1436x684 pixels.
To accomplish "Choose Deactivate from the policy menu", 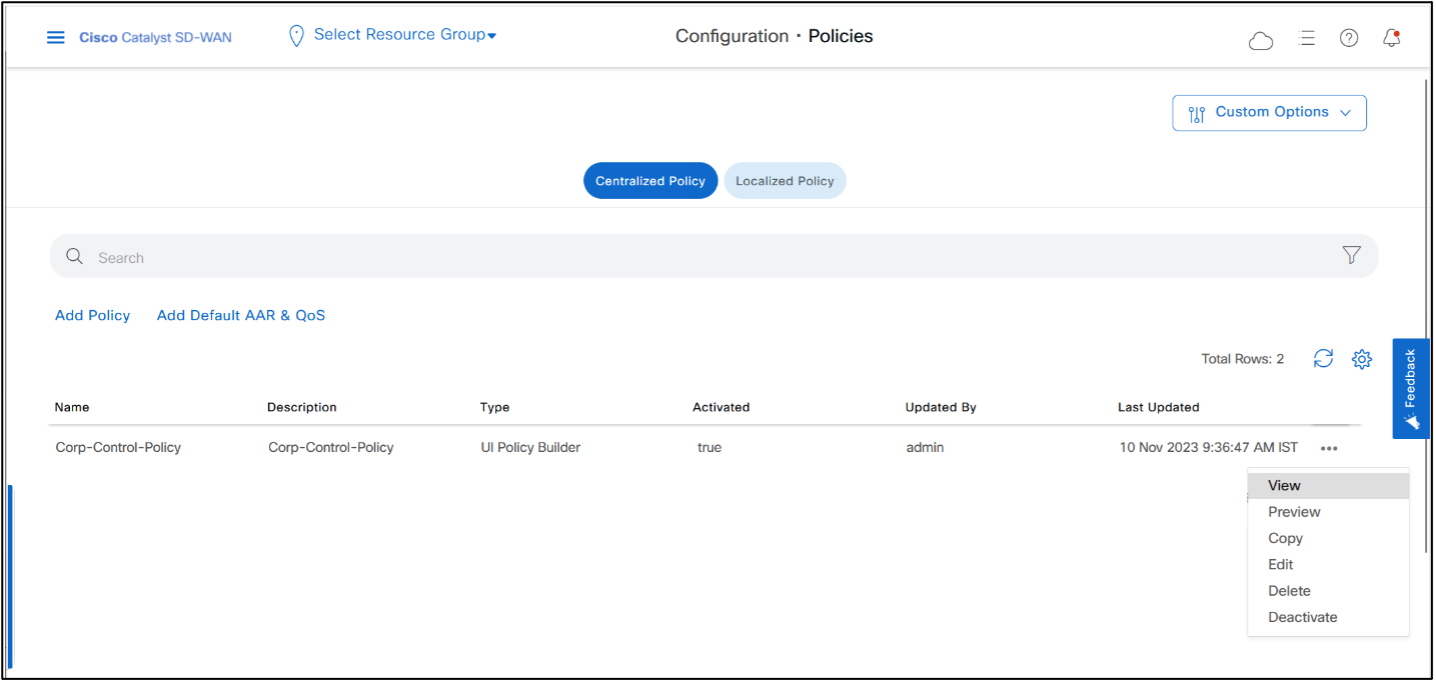I will [x=1302, y=617].
